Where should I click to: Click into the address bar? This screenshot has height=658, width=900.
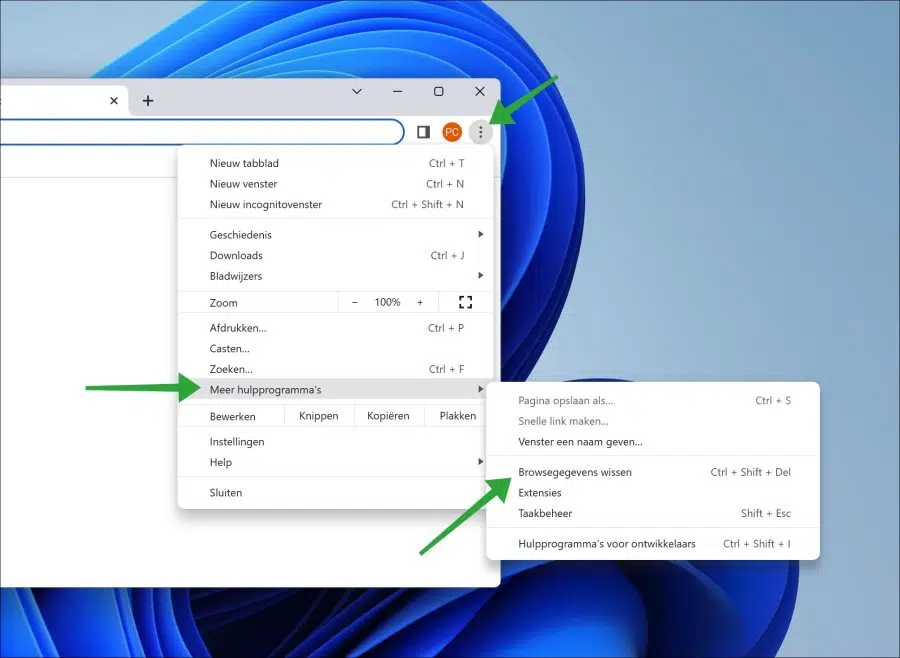click(x=201, y=132)
